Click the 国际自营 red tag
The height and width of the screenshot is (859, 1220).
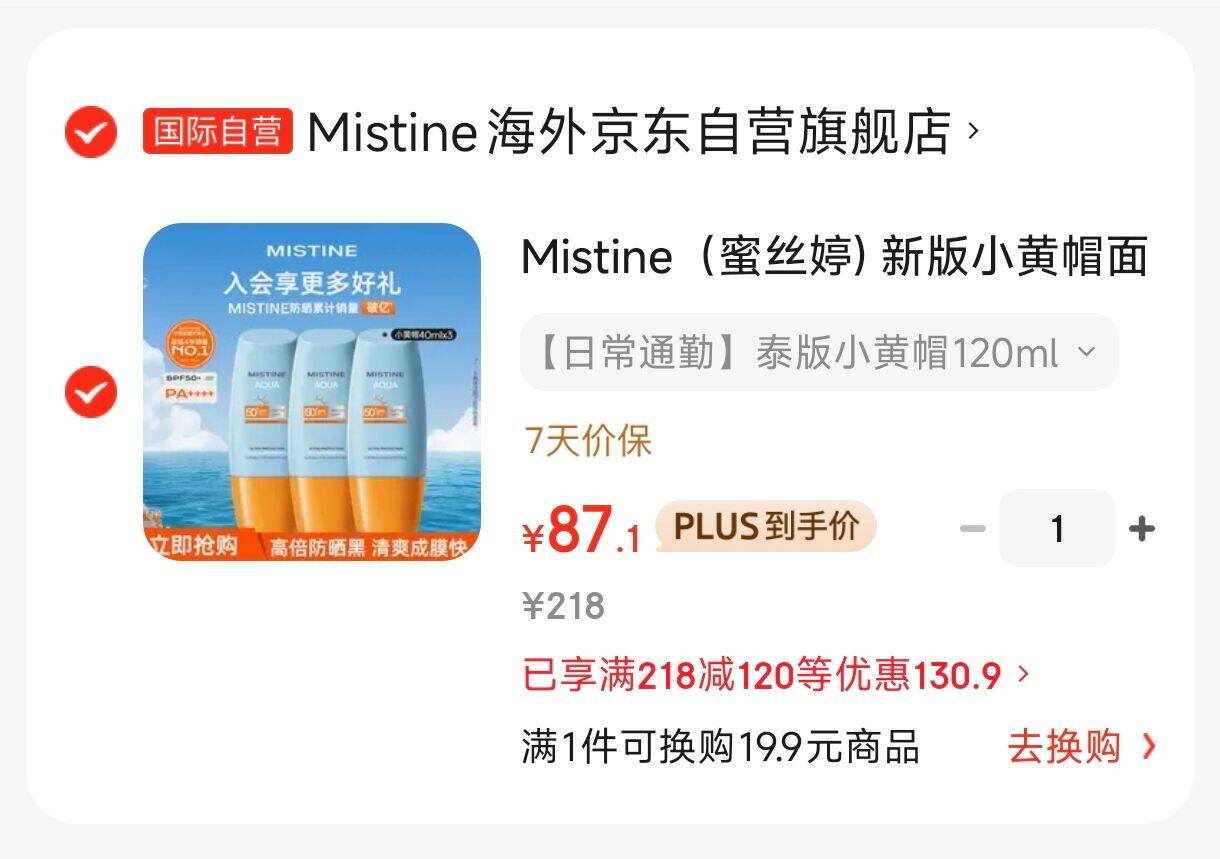click(x=218, y=132)
